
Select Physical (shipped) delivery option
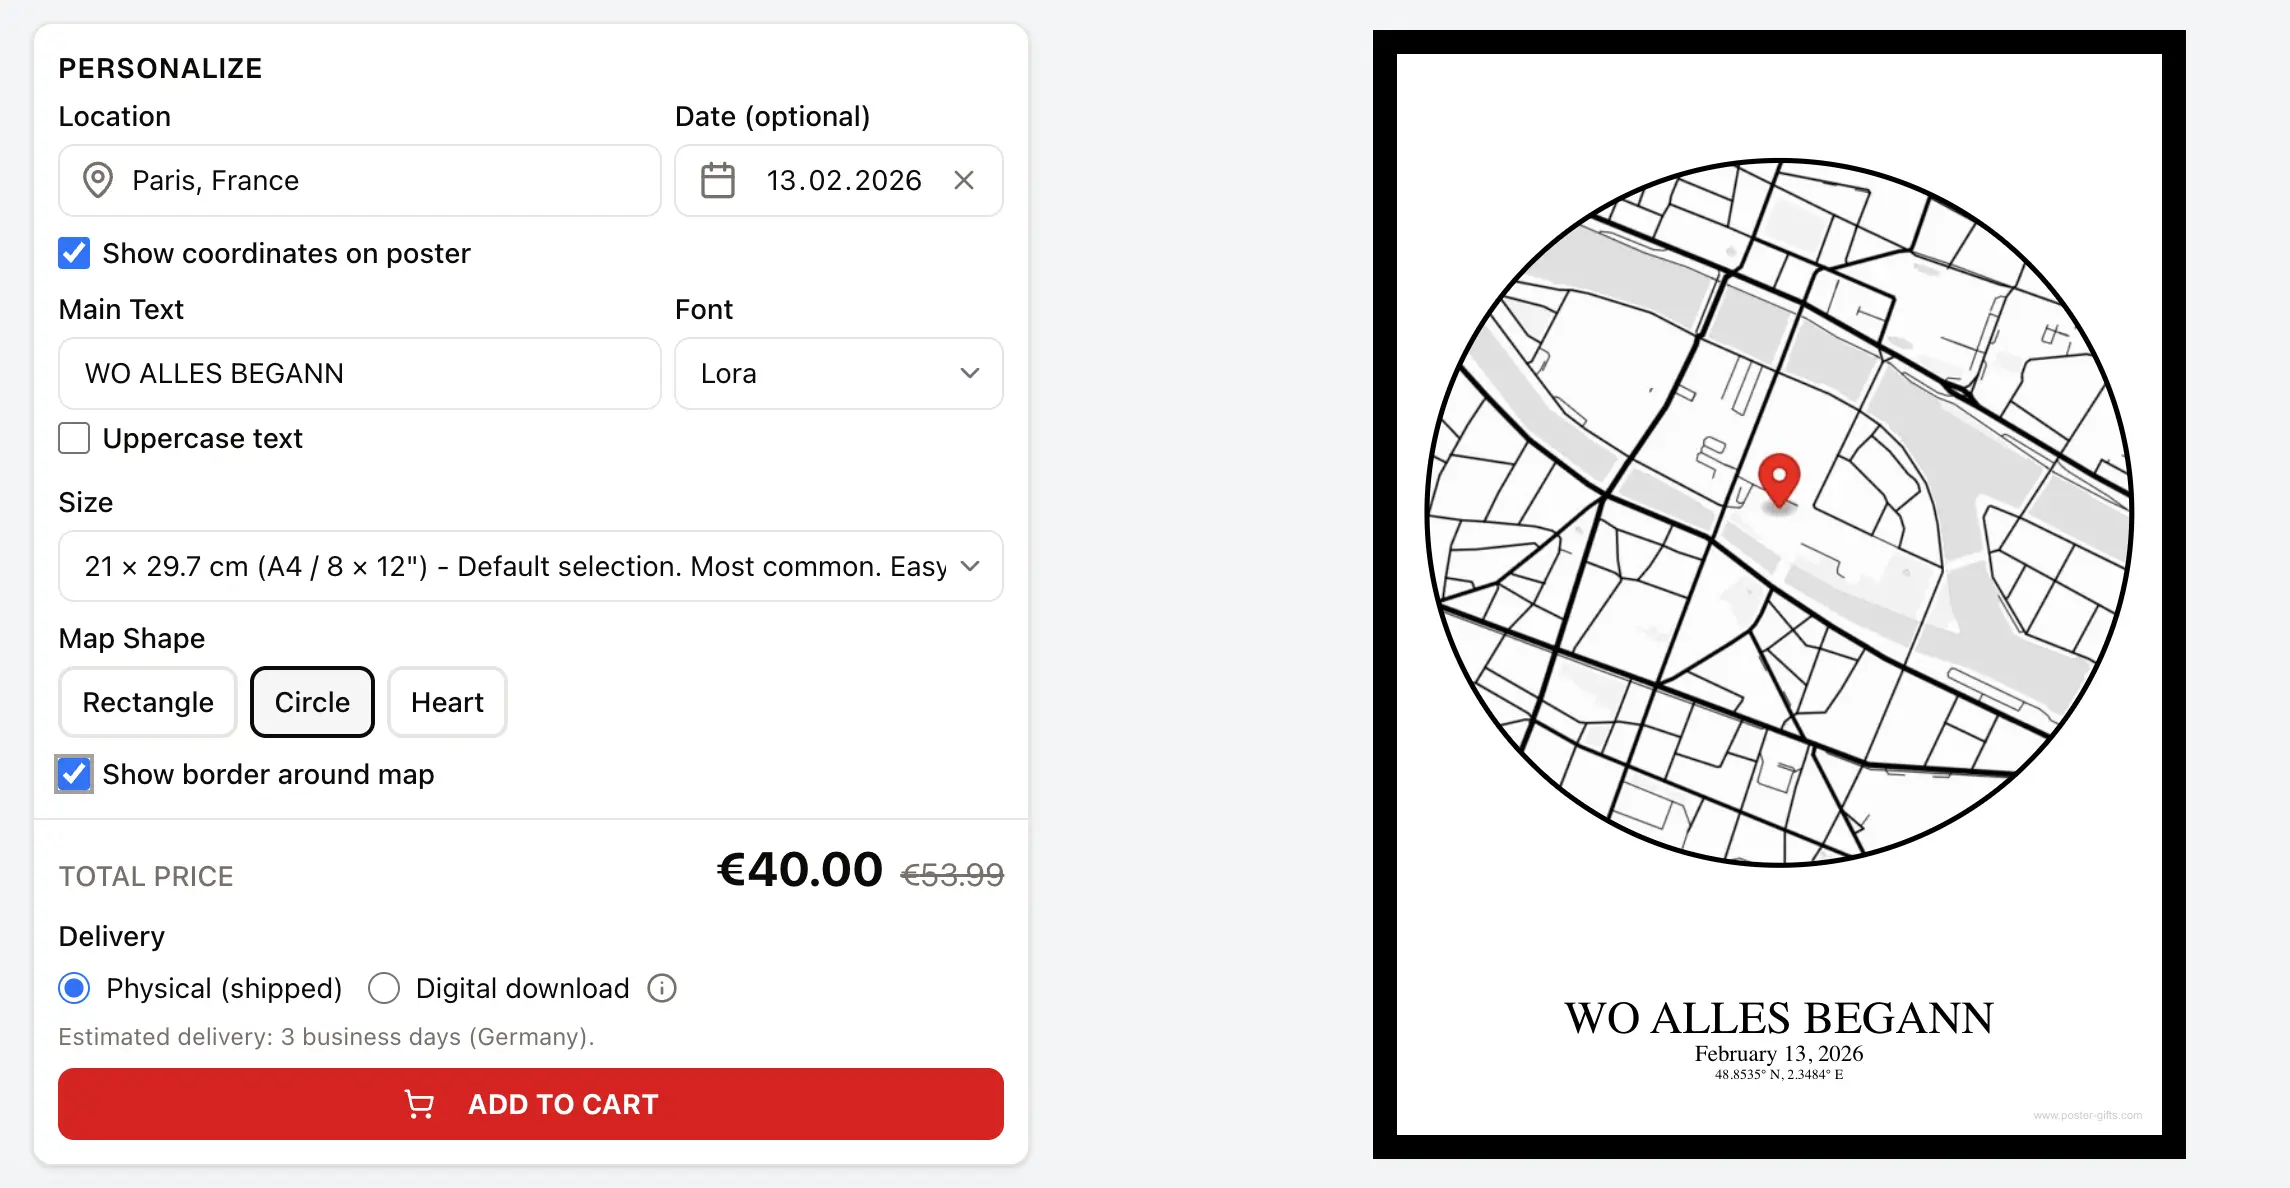[x=74, y=989]
